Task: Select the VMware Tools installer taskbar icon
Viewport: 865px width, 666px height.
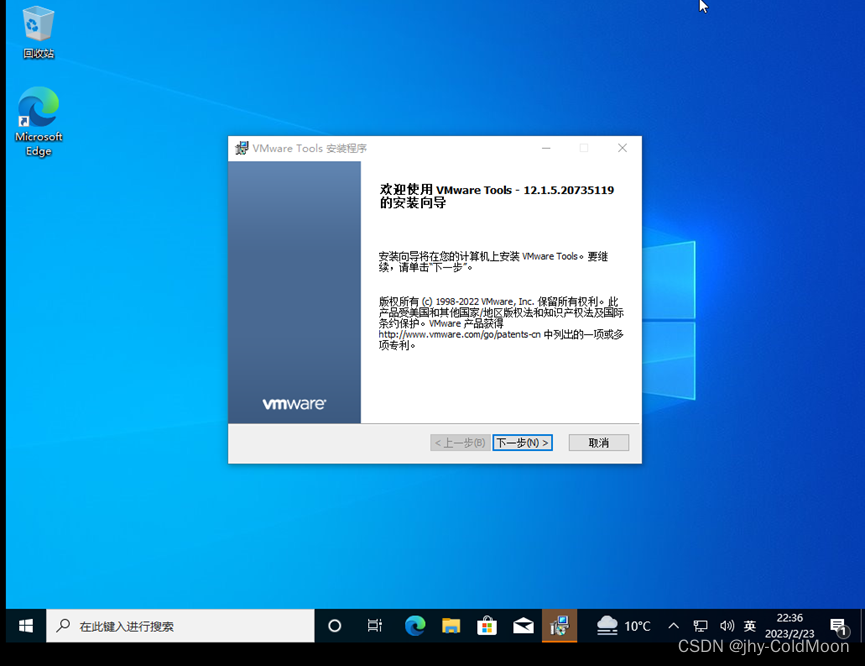Action: point(559,625)
